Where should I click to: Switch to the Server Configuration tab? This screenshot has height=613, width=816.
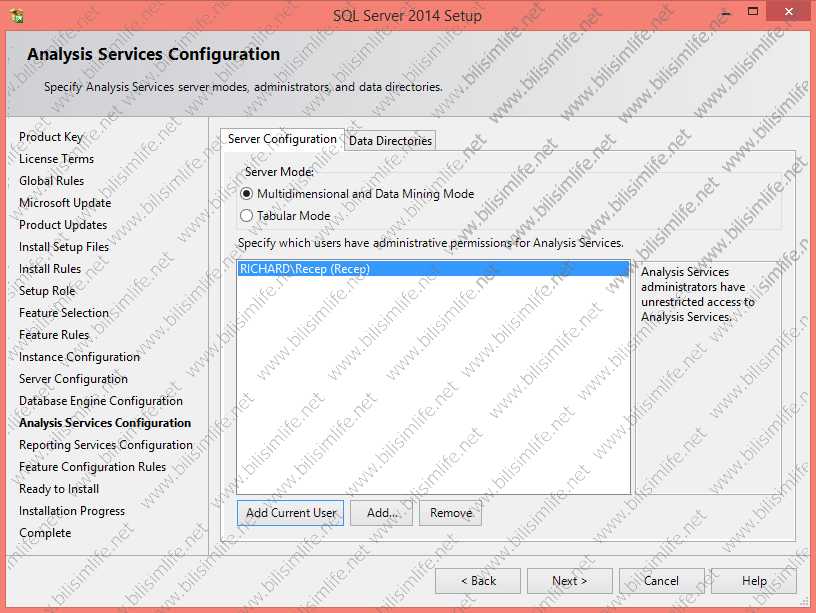click(282, 139)
